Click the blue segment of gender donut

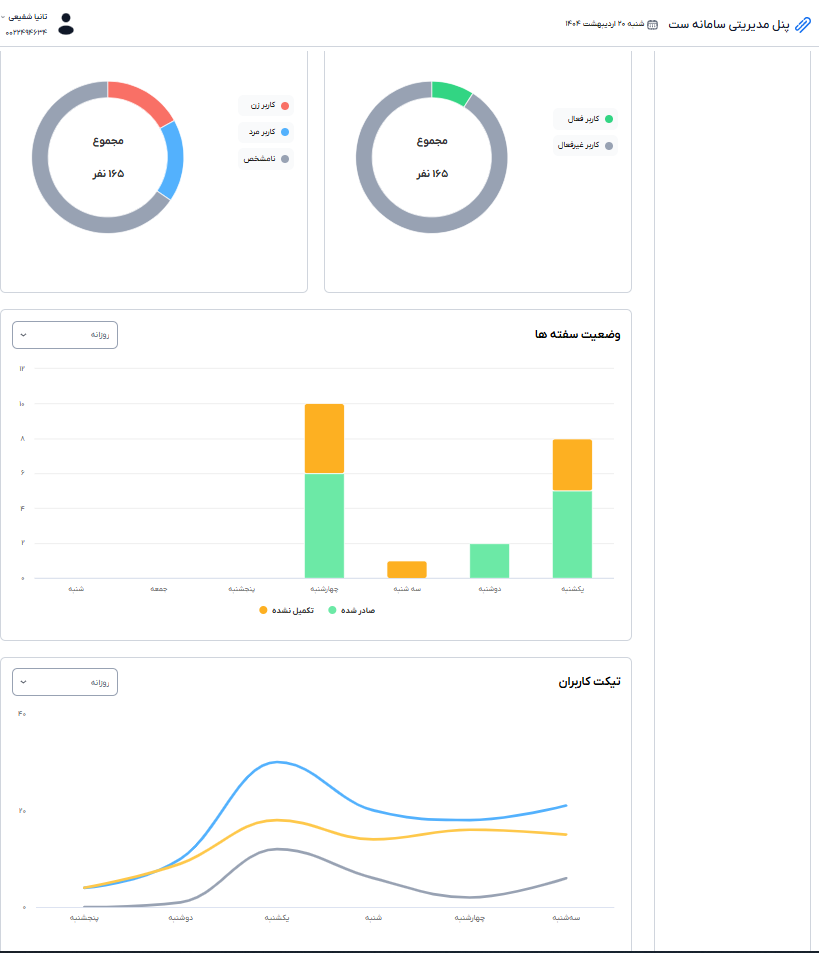click(x=171, y=160)
